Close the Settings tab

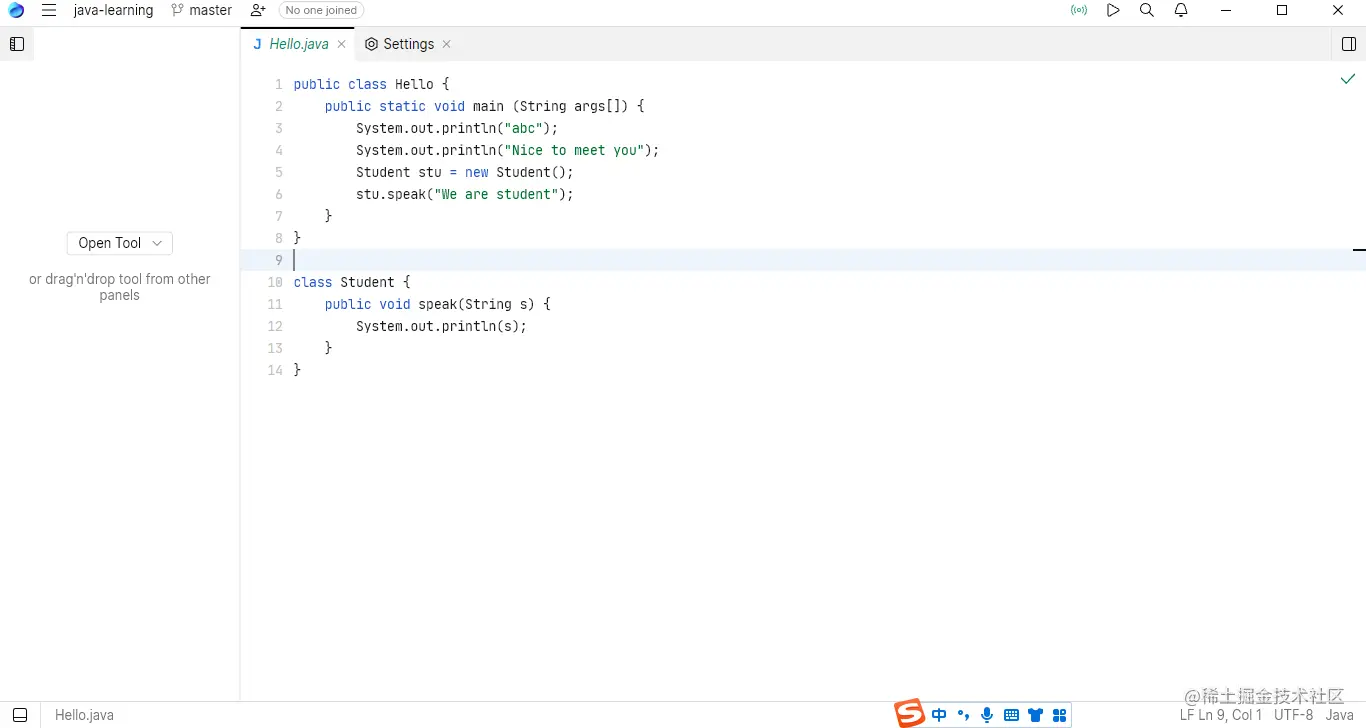446,44
